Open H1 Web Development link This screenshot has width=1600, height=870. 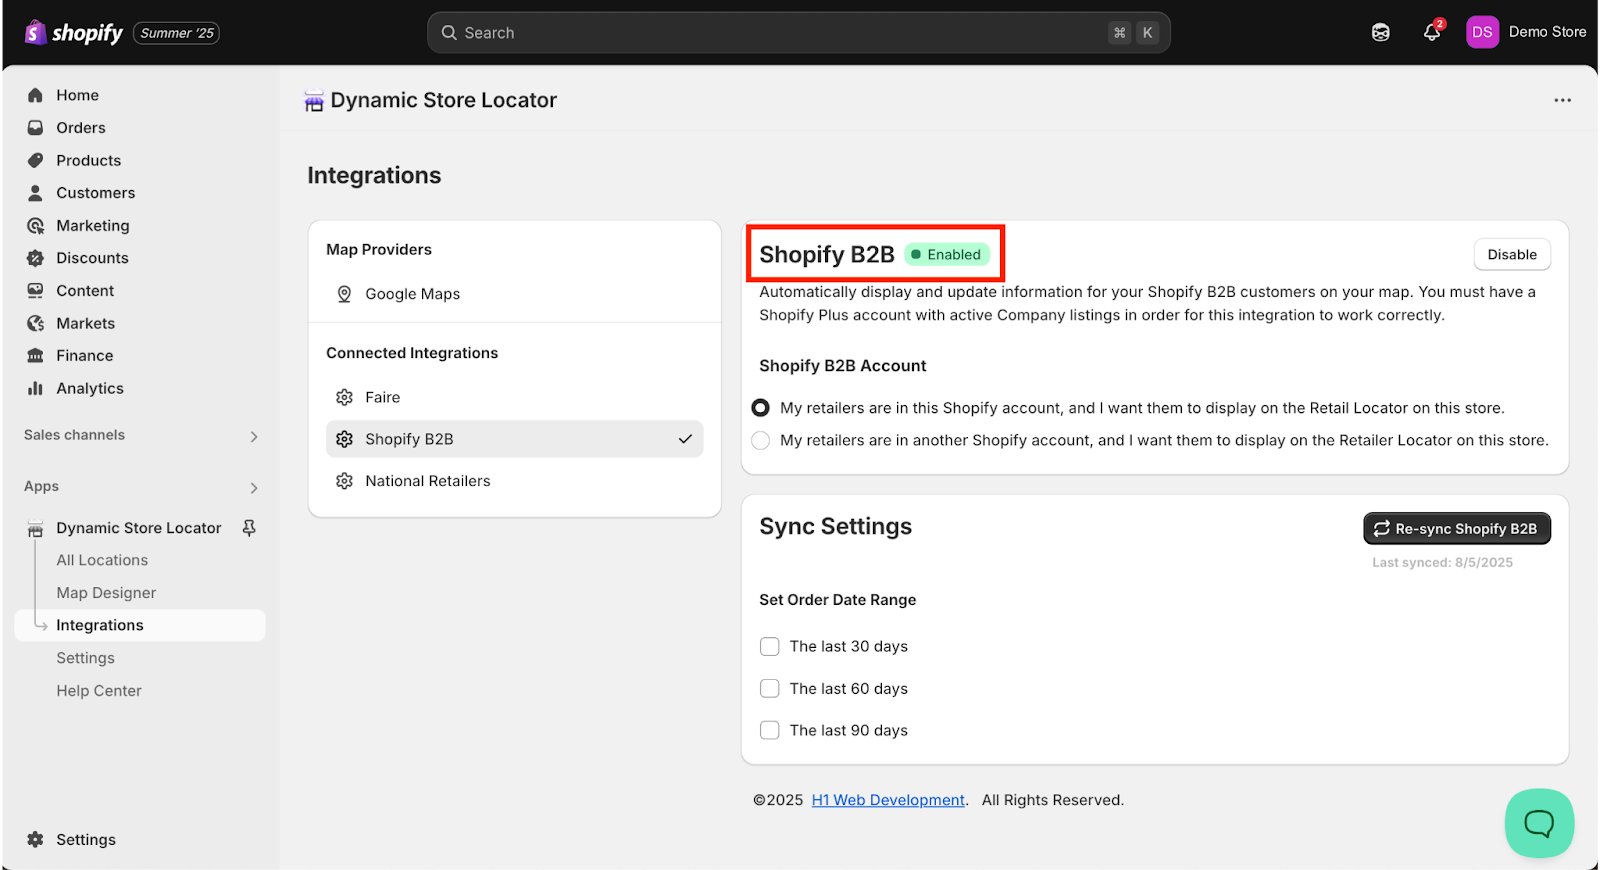point(888,800)
